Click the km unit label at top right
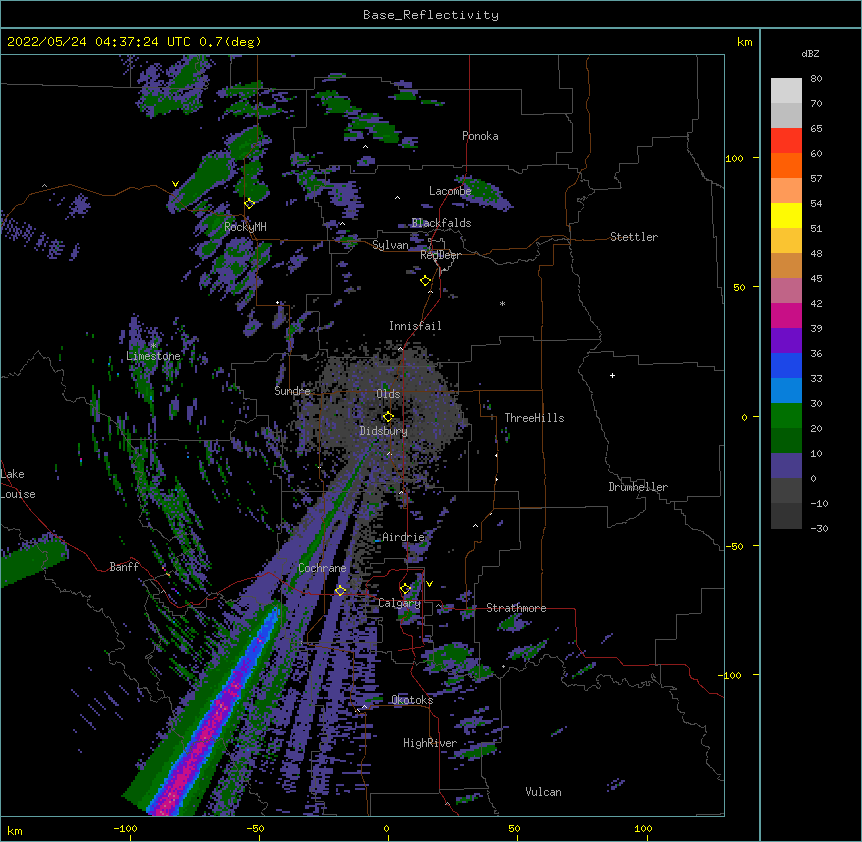Screen dimensions: 862x842 tap(744, 42)
